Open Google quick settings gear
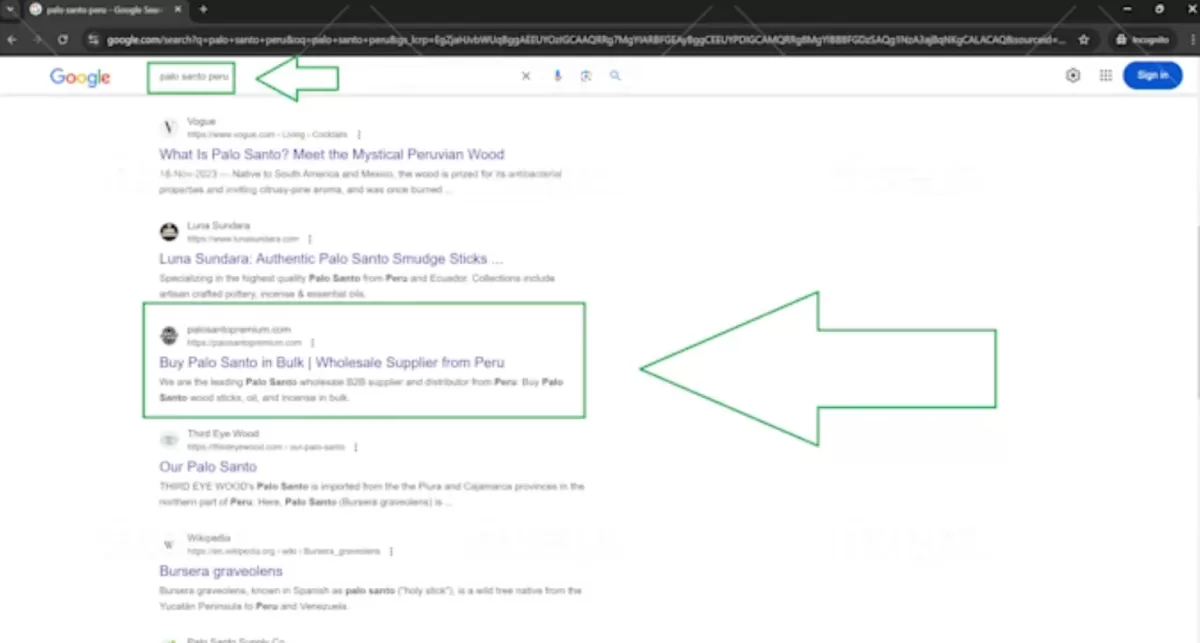The height and width of the screenshot is (643, 1200). (x=1073, y=75)
